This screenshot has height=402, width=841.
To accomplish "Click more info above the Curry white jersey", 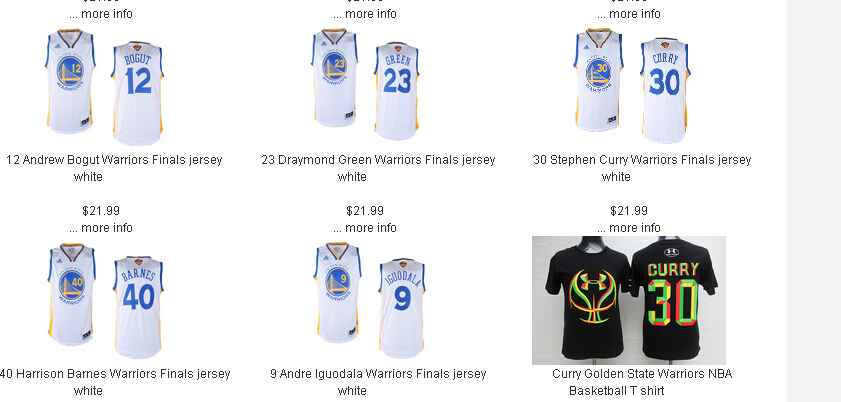I will click(629, 13).
